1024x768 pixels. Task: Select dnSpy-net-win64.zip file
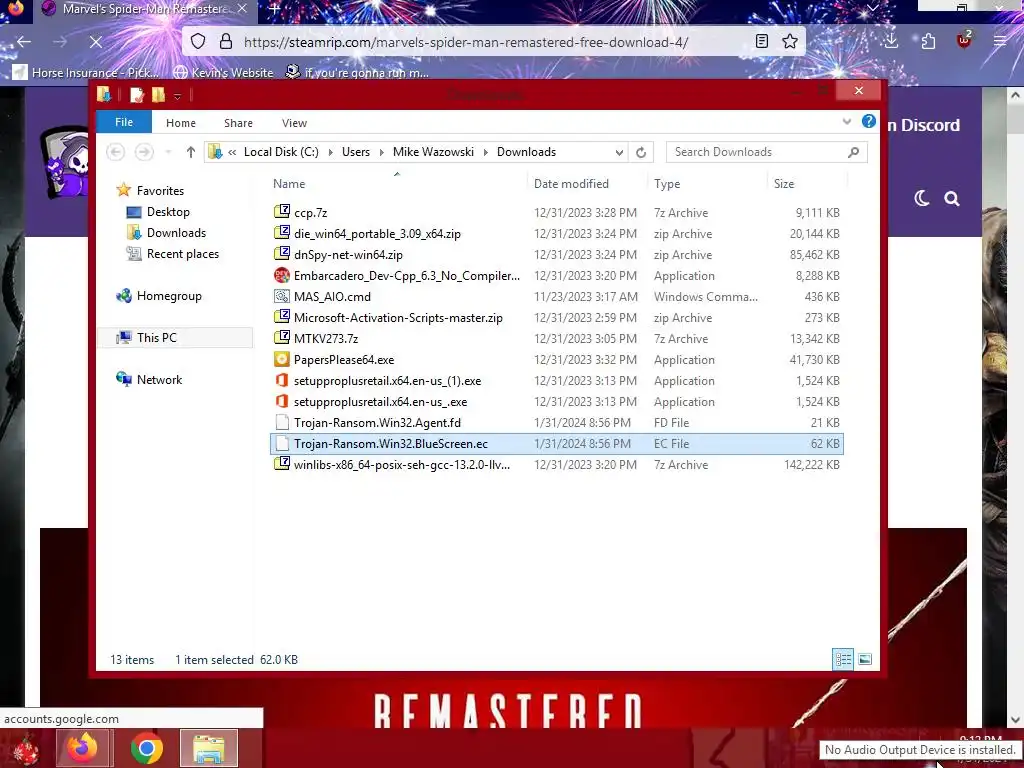pos(557,255)
